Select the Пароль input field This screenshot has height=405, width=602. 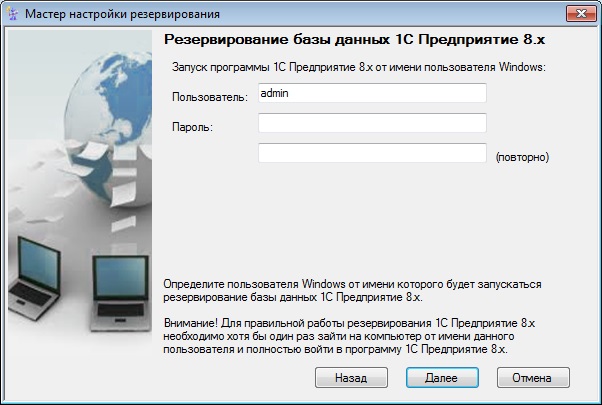pos(372,123)
